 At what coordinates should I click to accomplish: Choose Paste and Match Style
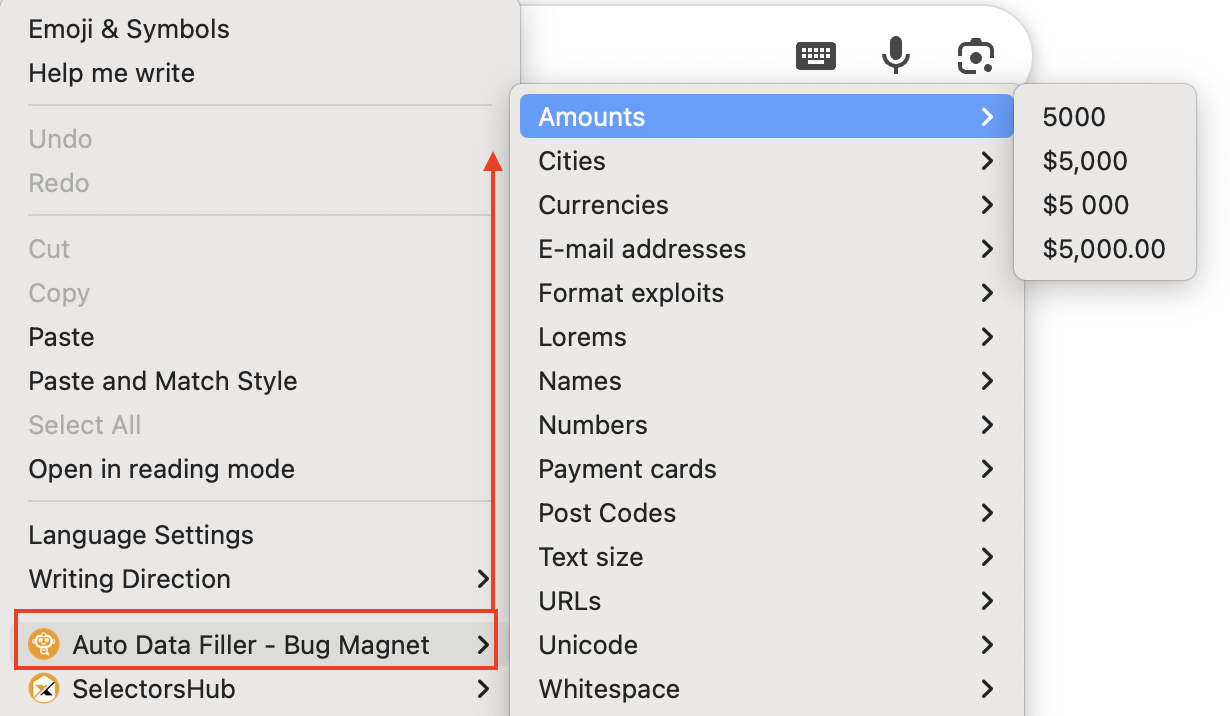pyautogui.click(x=163, y=381)
